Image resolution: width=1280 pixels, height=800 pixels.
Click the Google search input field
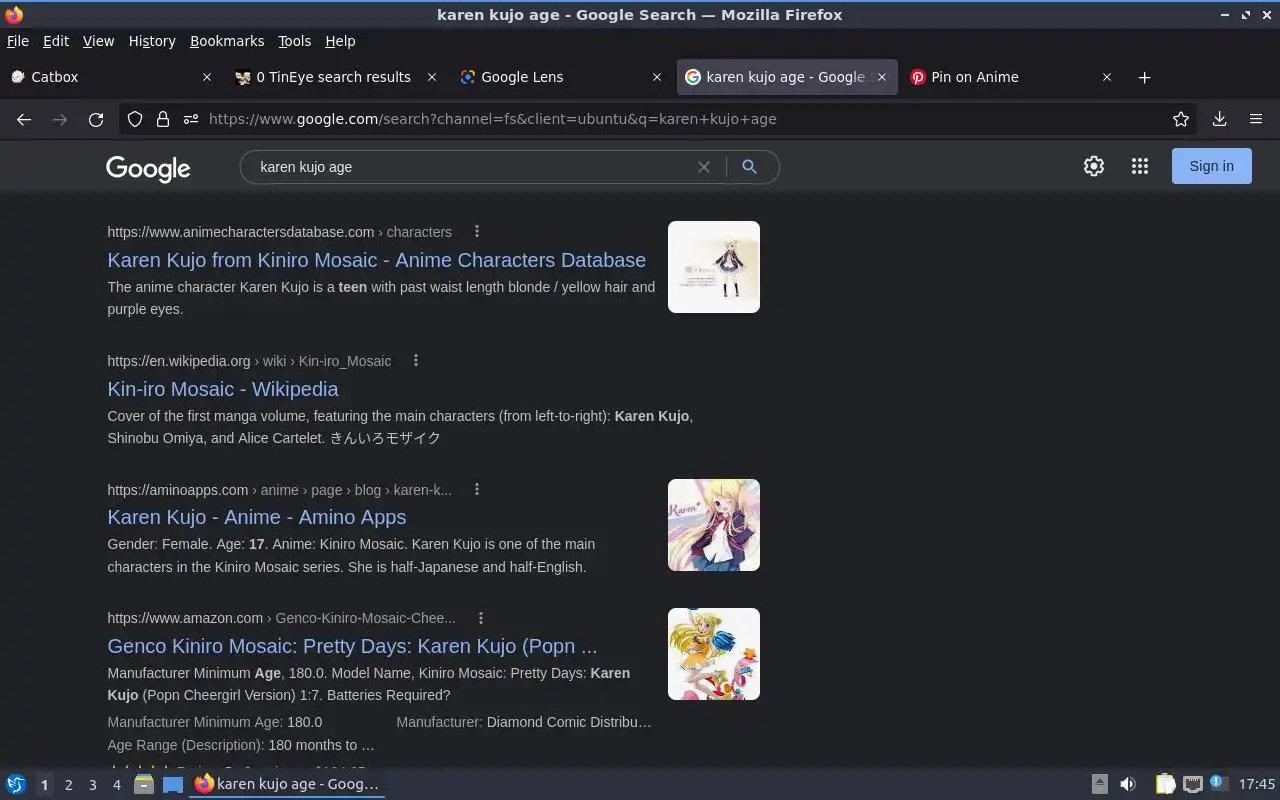click(470, 167)
